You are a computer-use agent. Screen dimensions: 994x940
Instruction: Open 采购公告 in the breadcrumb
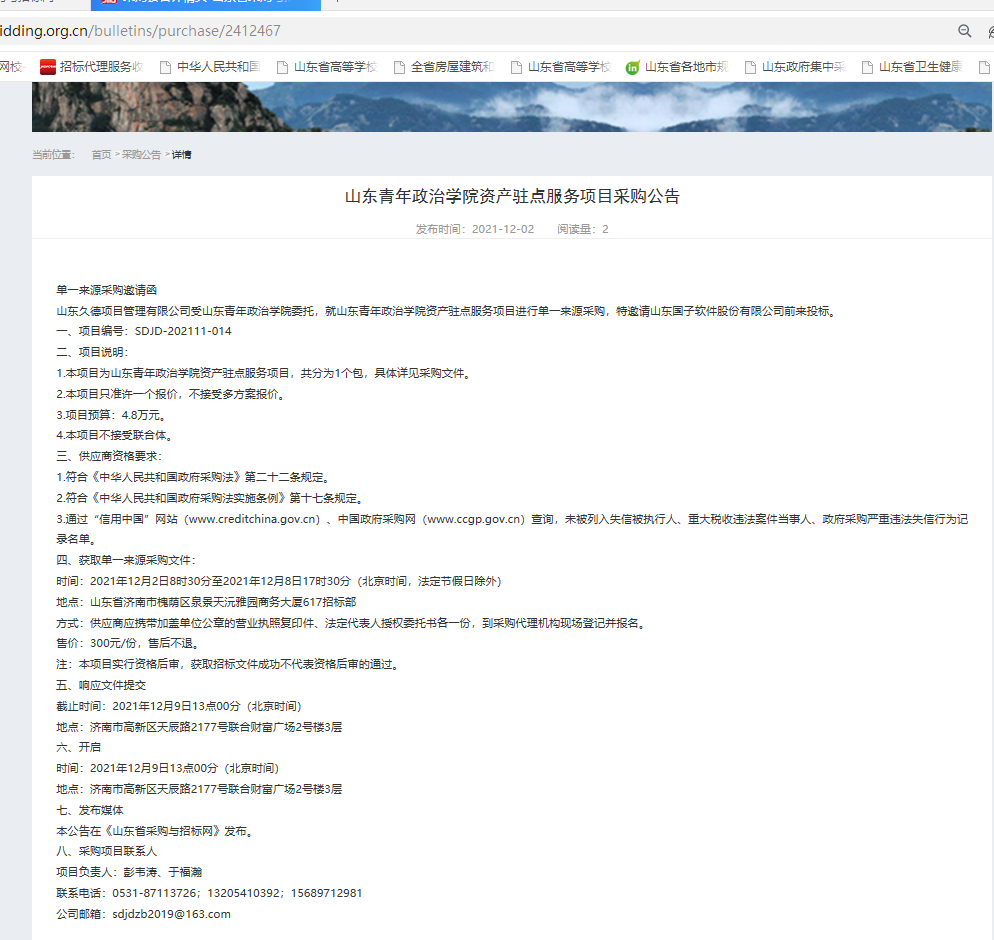[141, 155]
